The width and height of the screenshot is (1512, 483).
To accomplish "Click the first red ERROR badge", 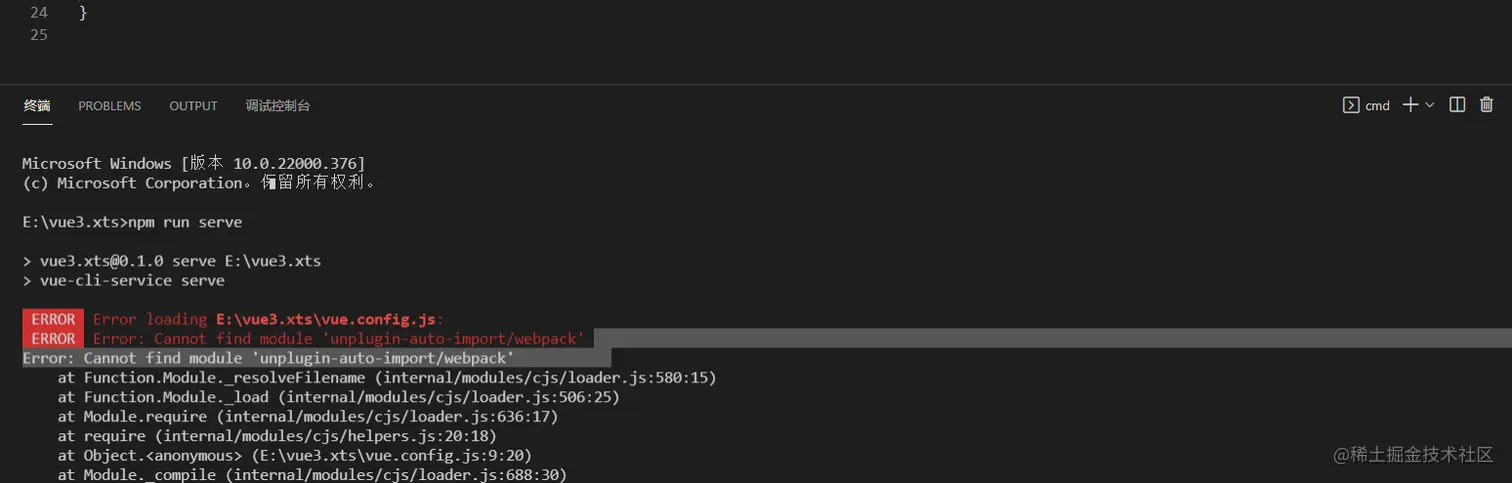I will (53, 319).
